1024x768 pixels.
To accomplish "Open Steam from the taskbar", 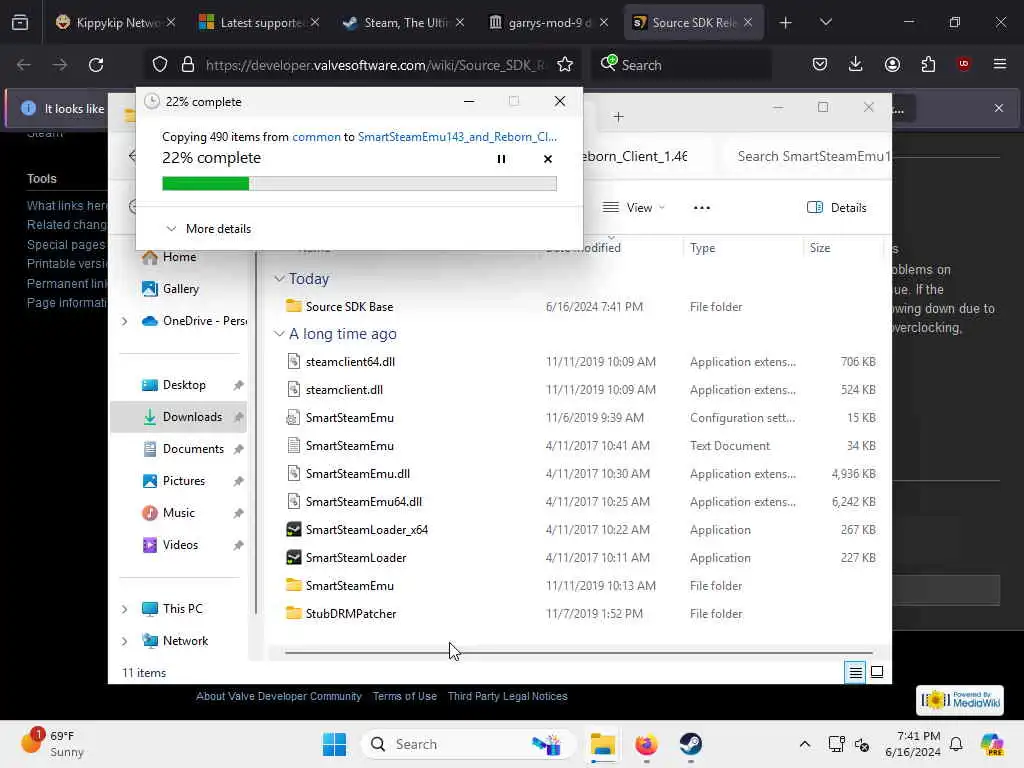I will (690, 744).
